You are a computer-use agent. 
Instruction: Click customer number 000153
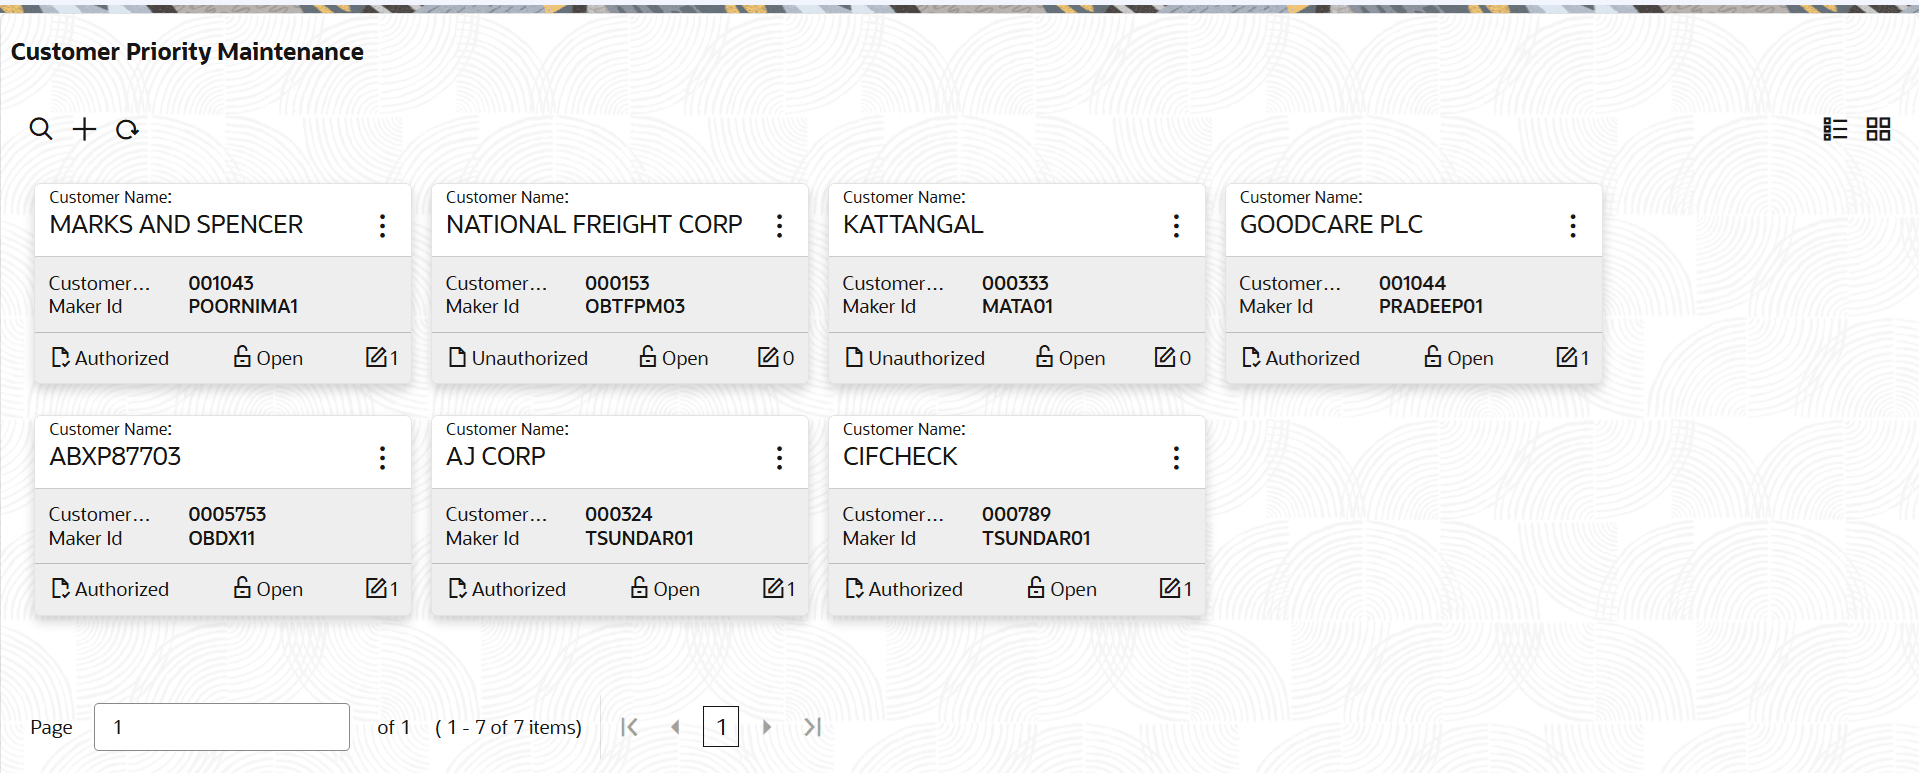click(617, 283)
